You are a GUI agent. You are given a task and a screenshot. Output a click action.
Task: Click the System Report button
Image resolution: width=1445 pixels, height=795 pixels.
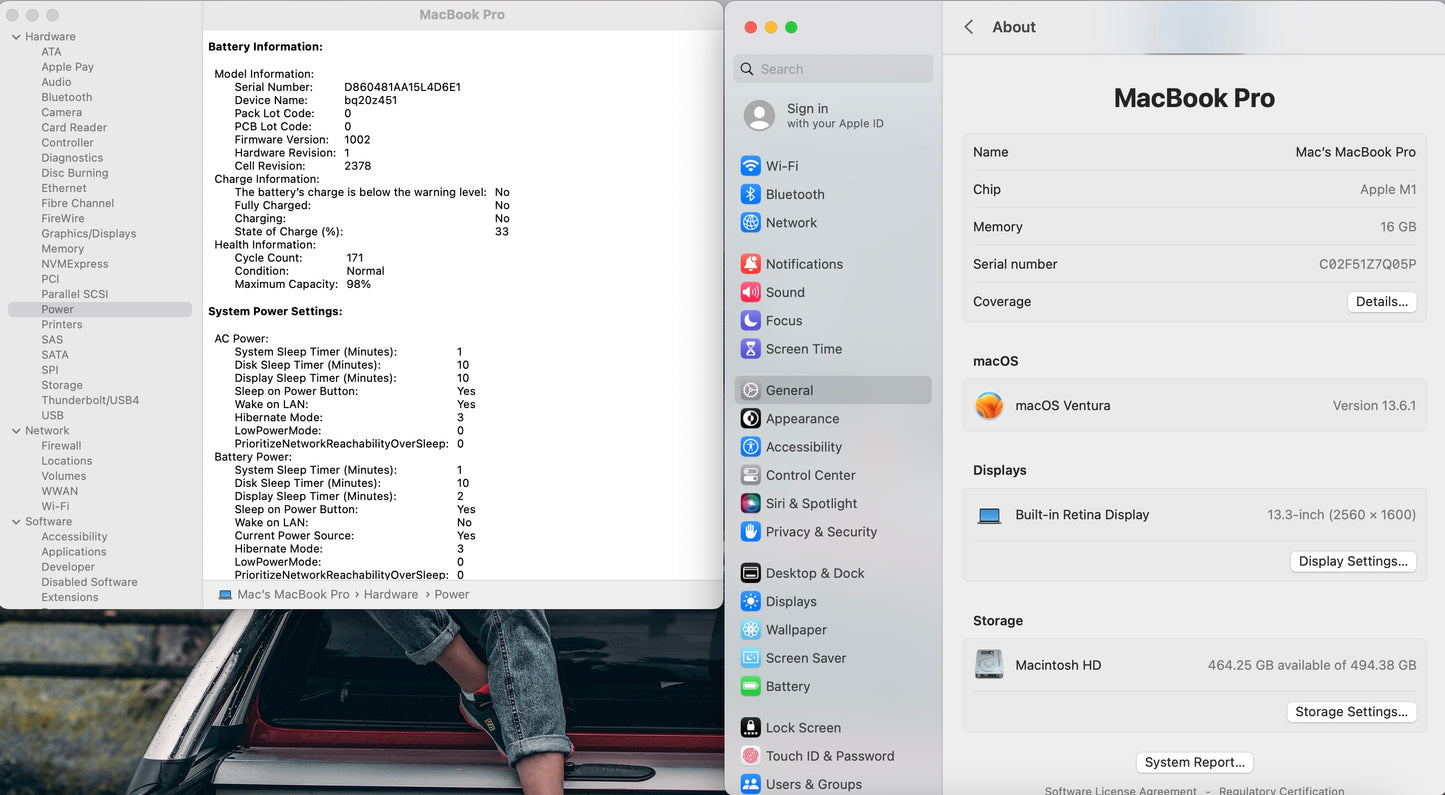click(x=1194, y=762)
